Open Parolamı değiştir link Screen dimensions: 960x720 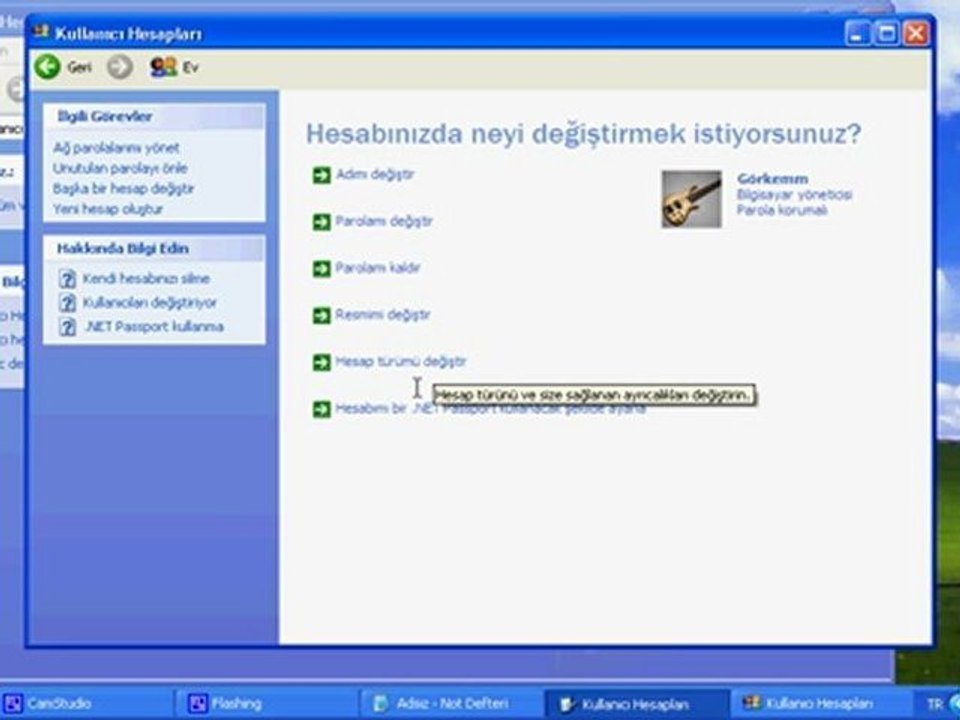384,221
